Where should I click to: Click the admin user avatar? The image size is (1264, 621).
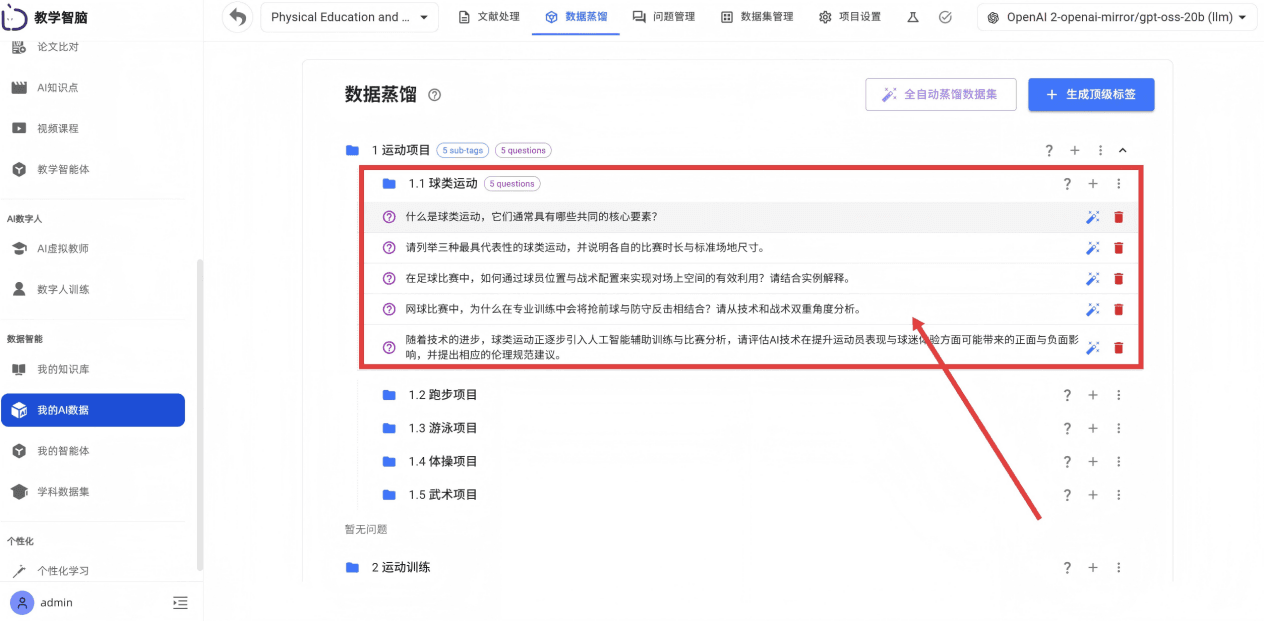(22, 603)
